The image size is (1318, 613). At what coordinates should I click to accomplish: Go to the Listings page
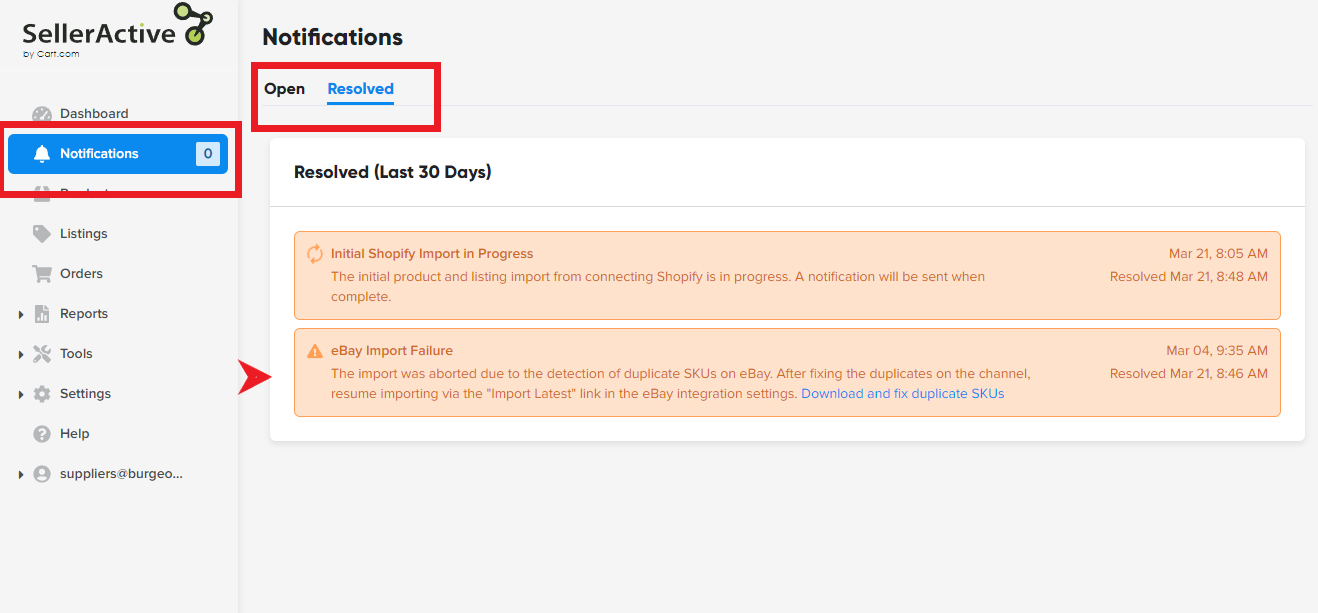click(83, 234)
